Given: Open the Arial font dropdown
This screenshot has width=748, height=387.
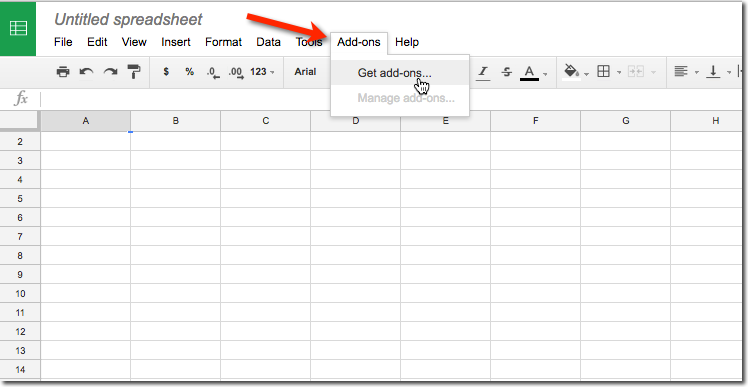Looking at the screenshot, I should tap(305, 72).
